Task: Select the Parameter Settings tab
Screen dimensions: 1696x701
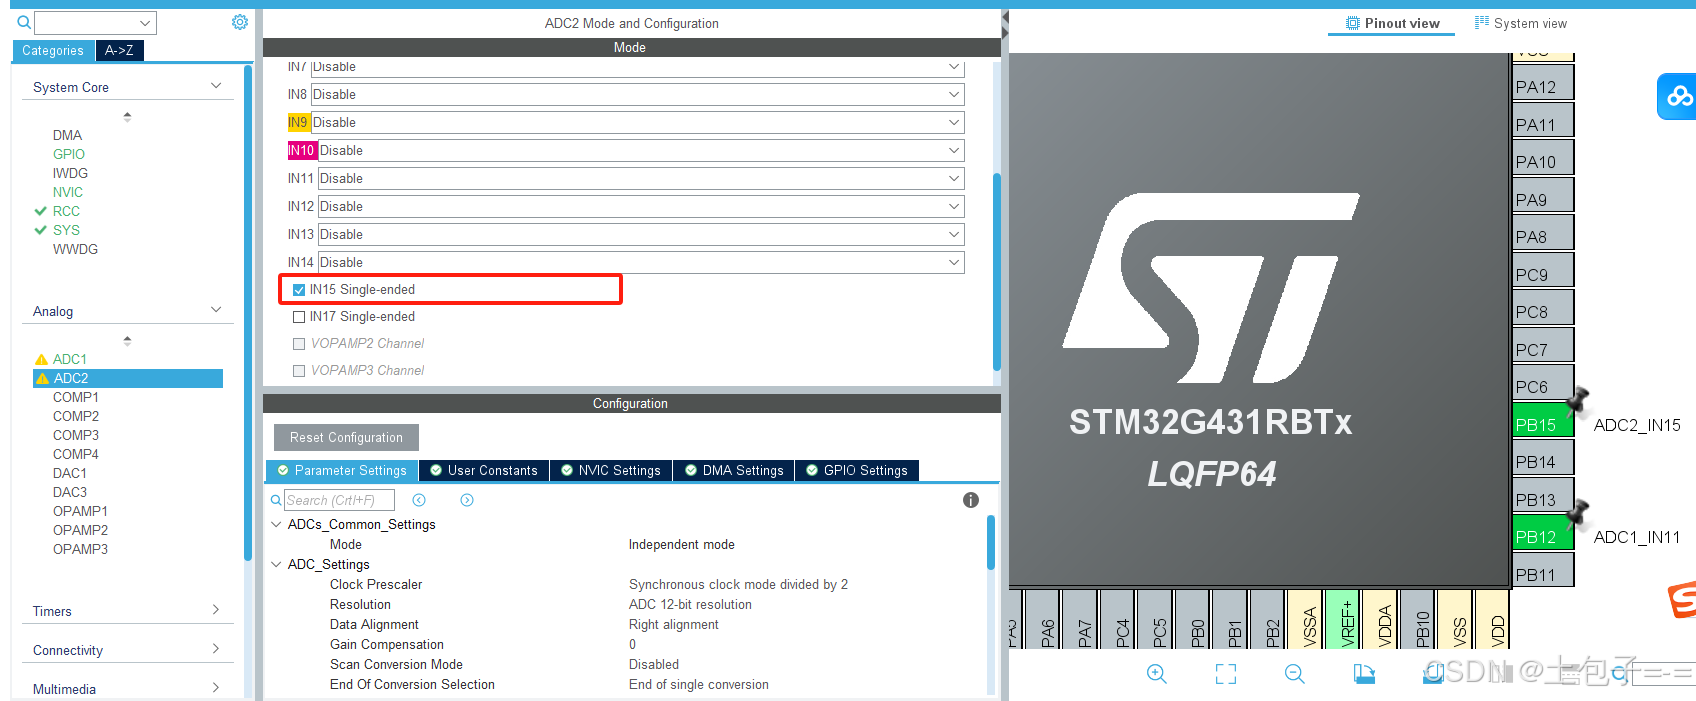Action: point(342,470)
